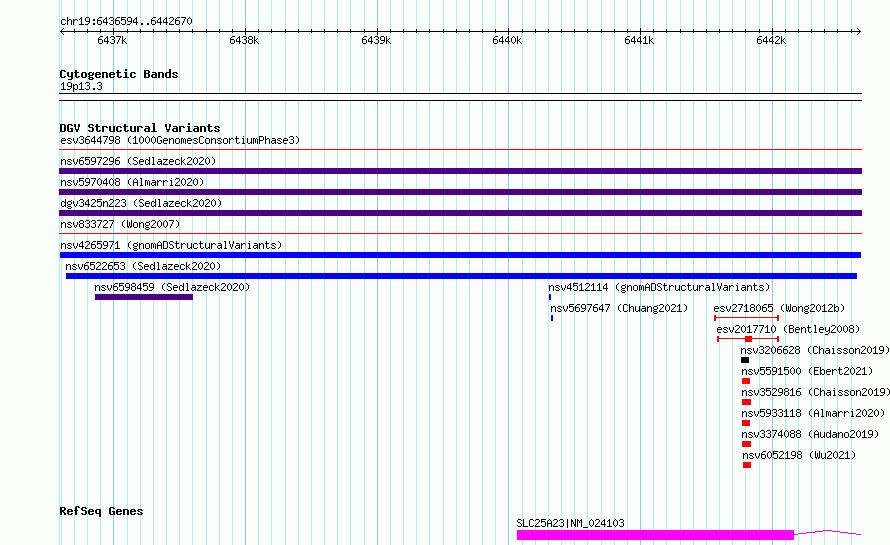Viewport: 890px width, 545px height.
Task: Click the 6438k ruler tick label
Action: [x=244, y=40]
